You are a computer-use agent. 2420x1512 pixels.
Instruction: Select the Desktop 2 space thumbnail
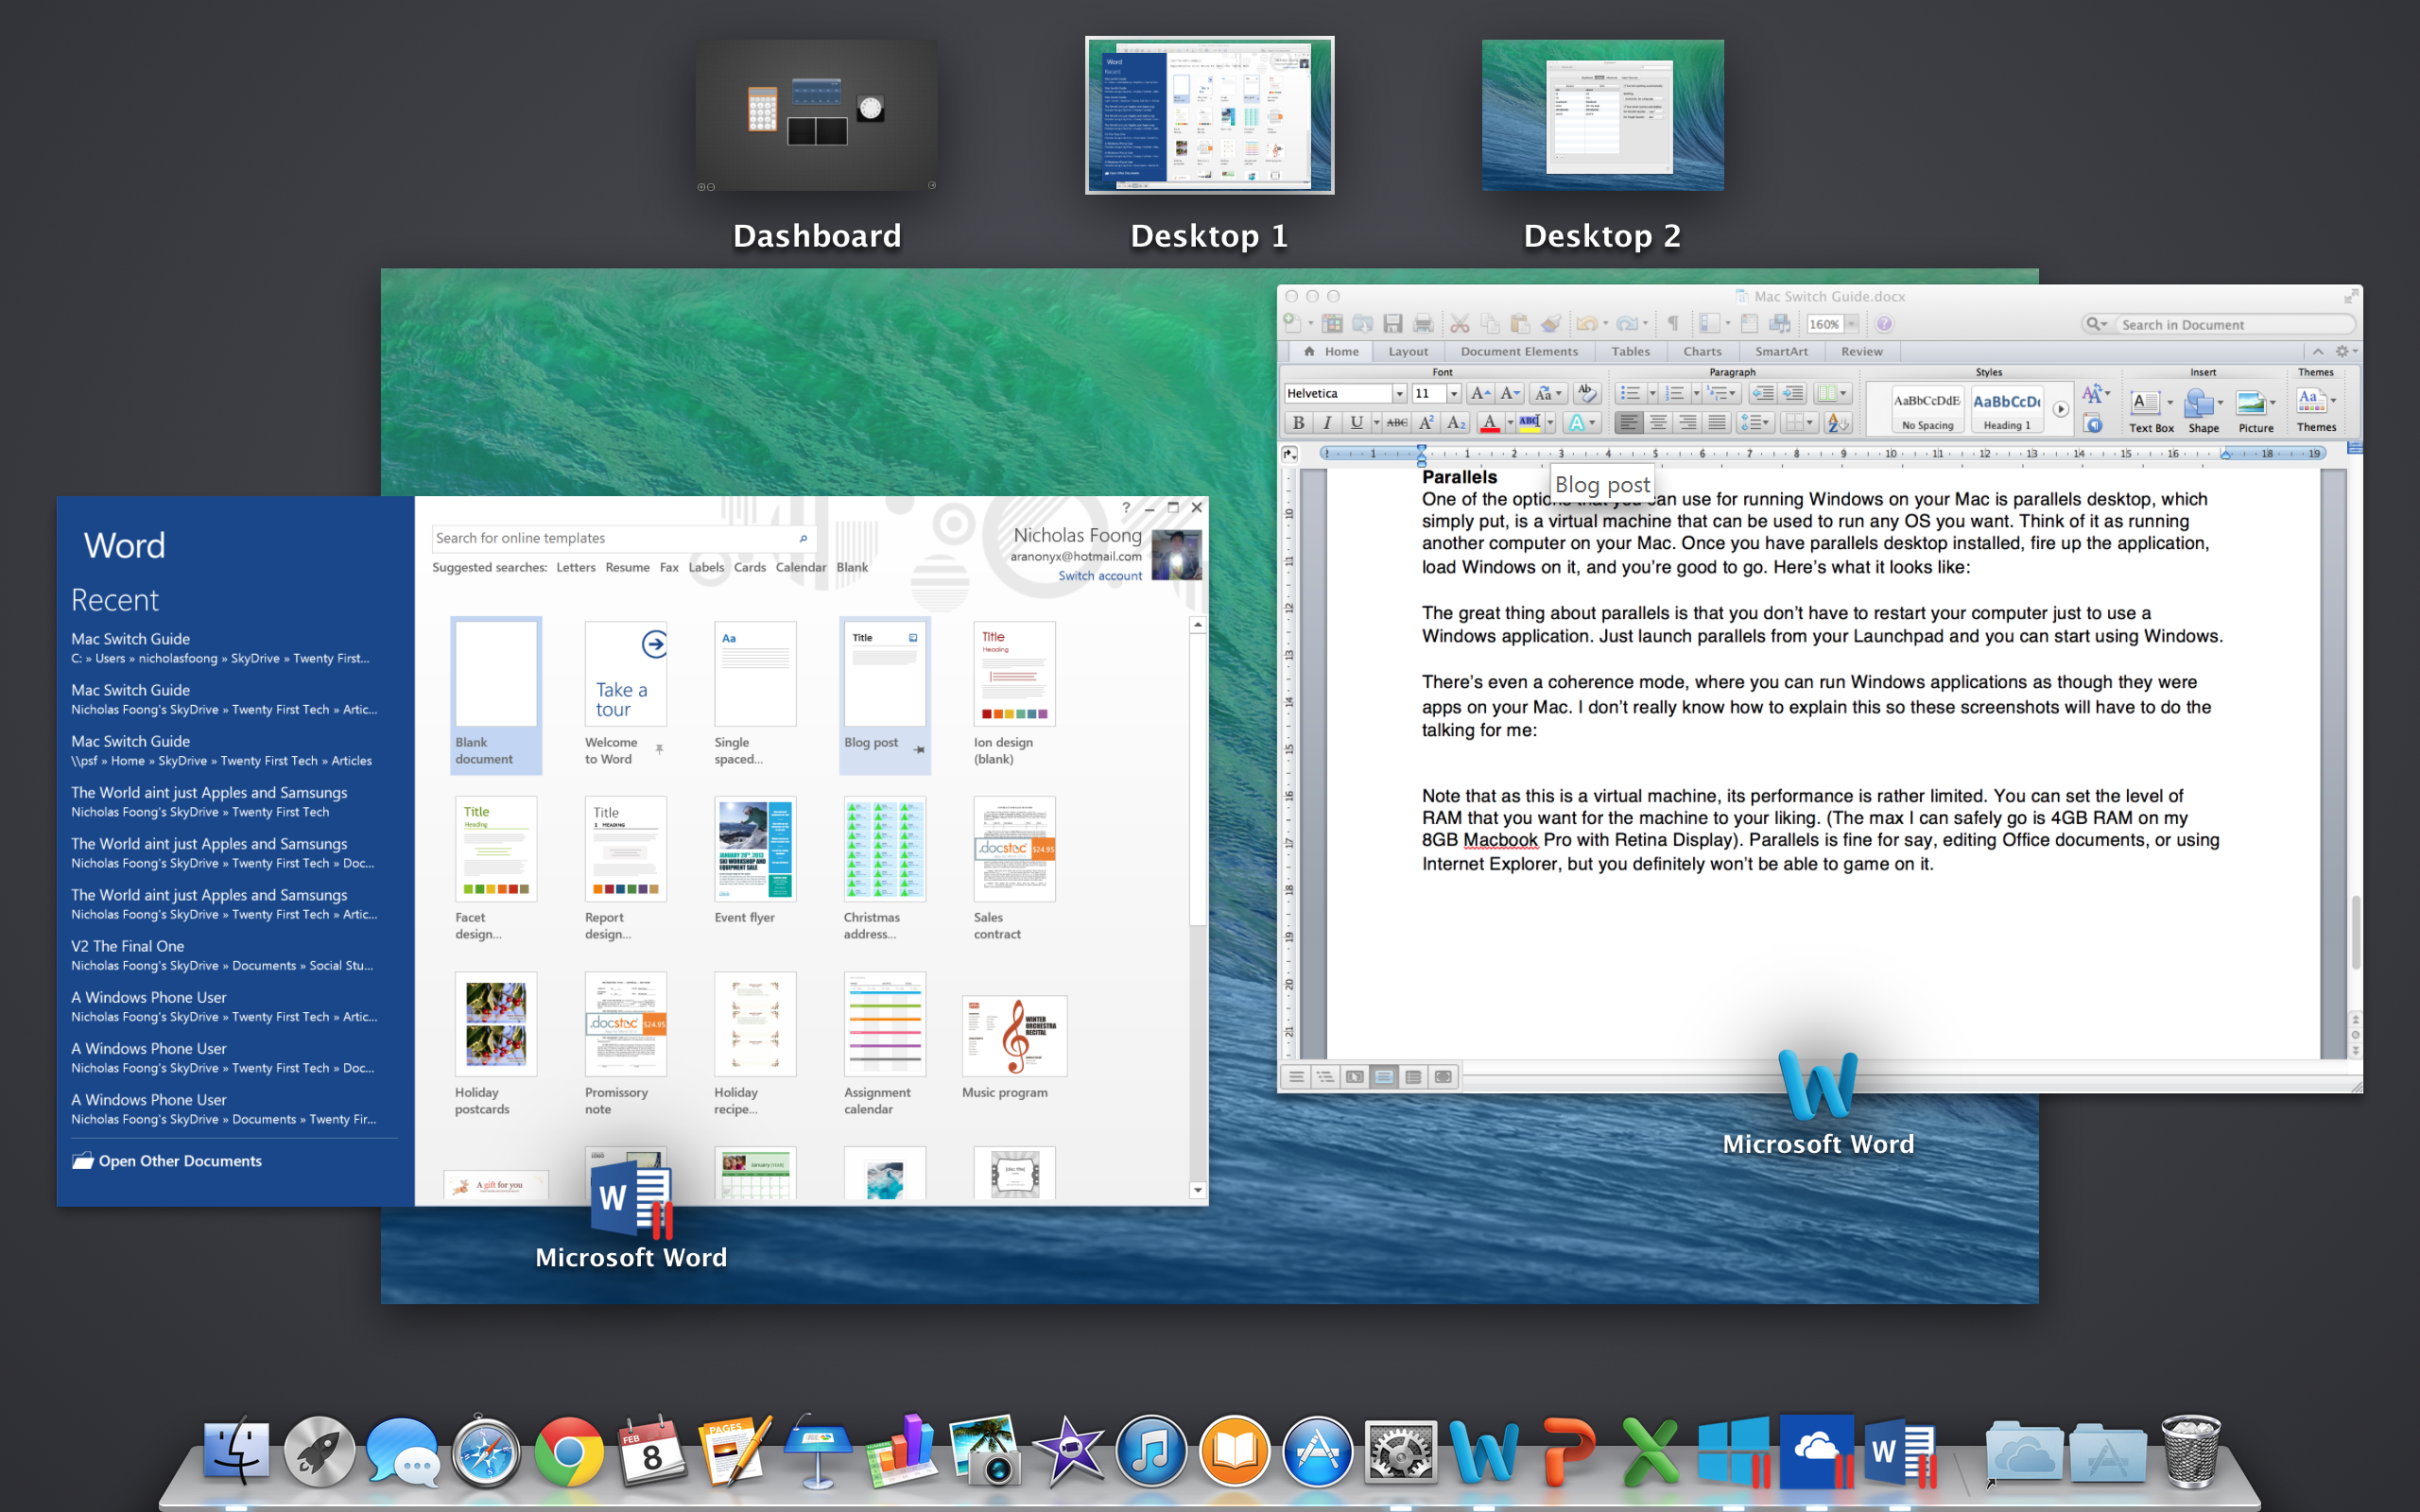pos(1602,115)
